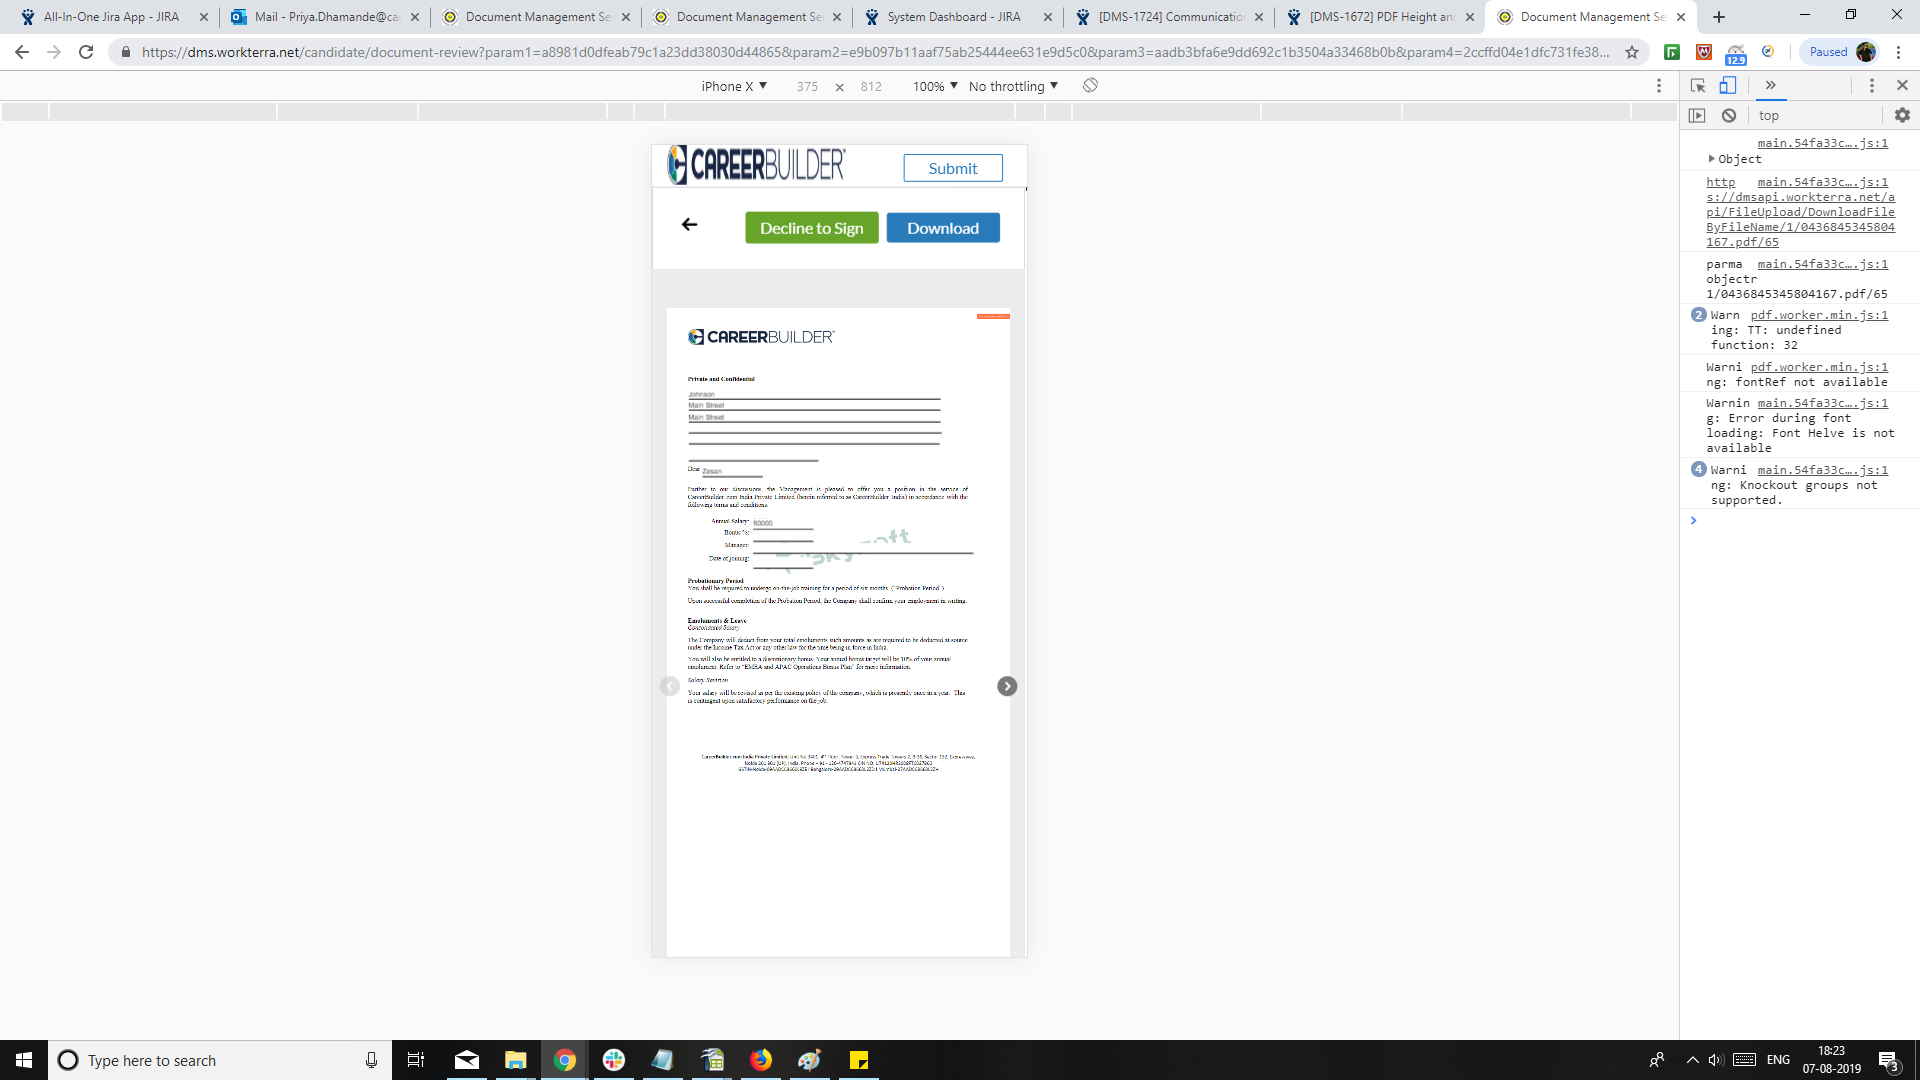Bookmark this page with the star icon

(1632, 52)
